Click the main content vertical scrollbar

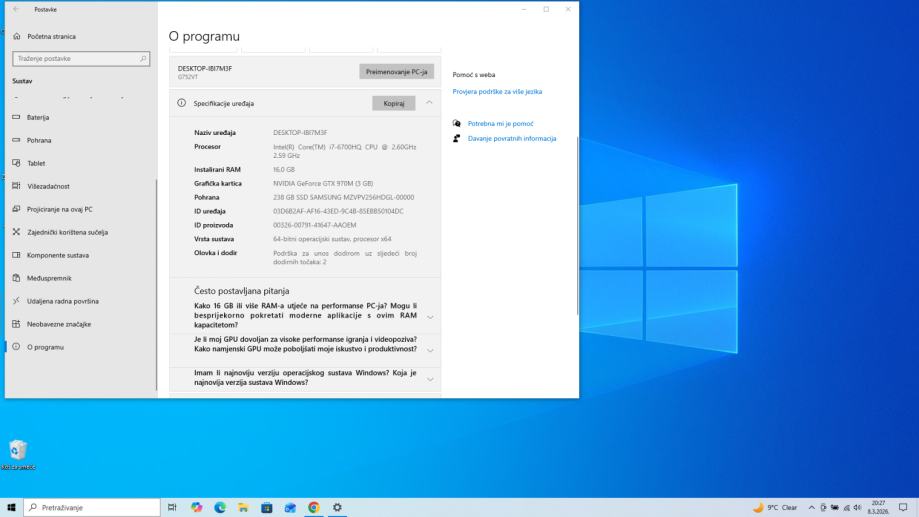577,226
